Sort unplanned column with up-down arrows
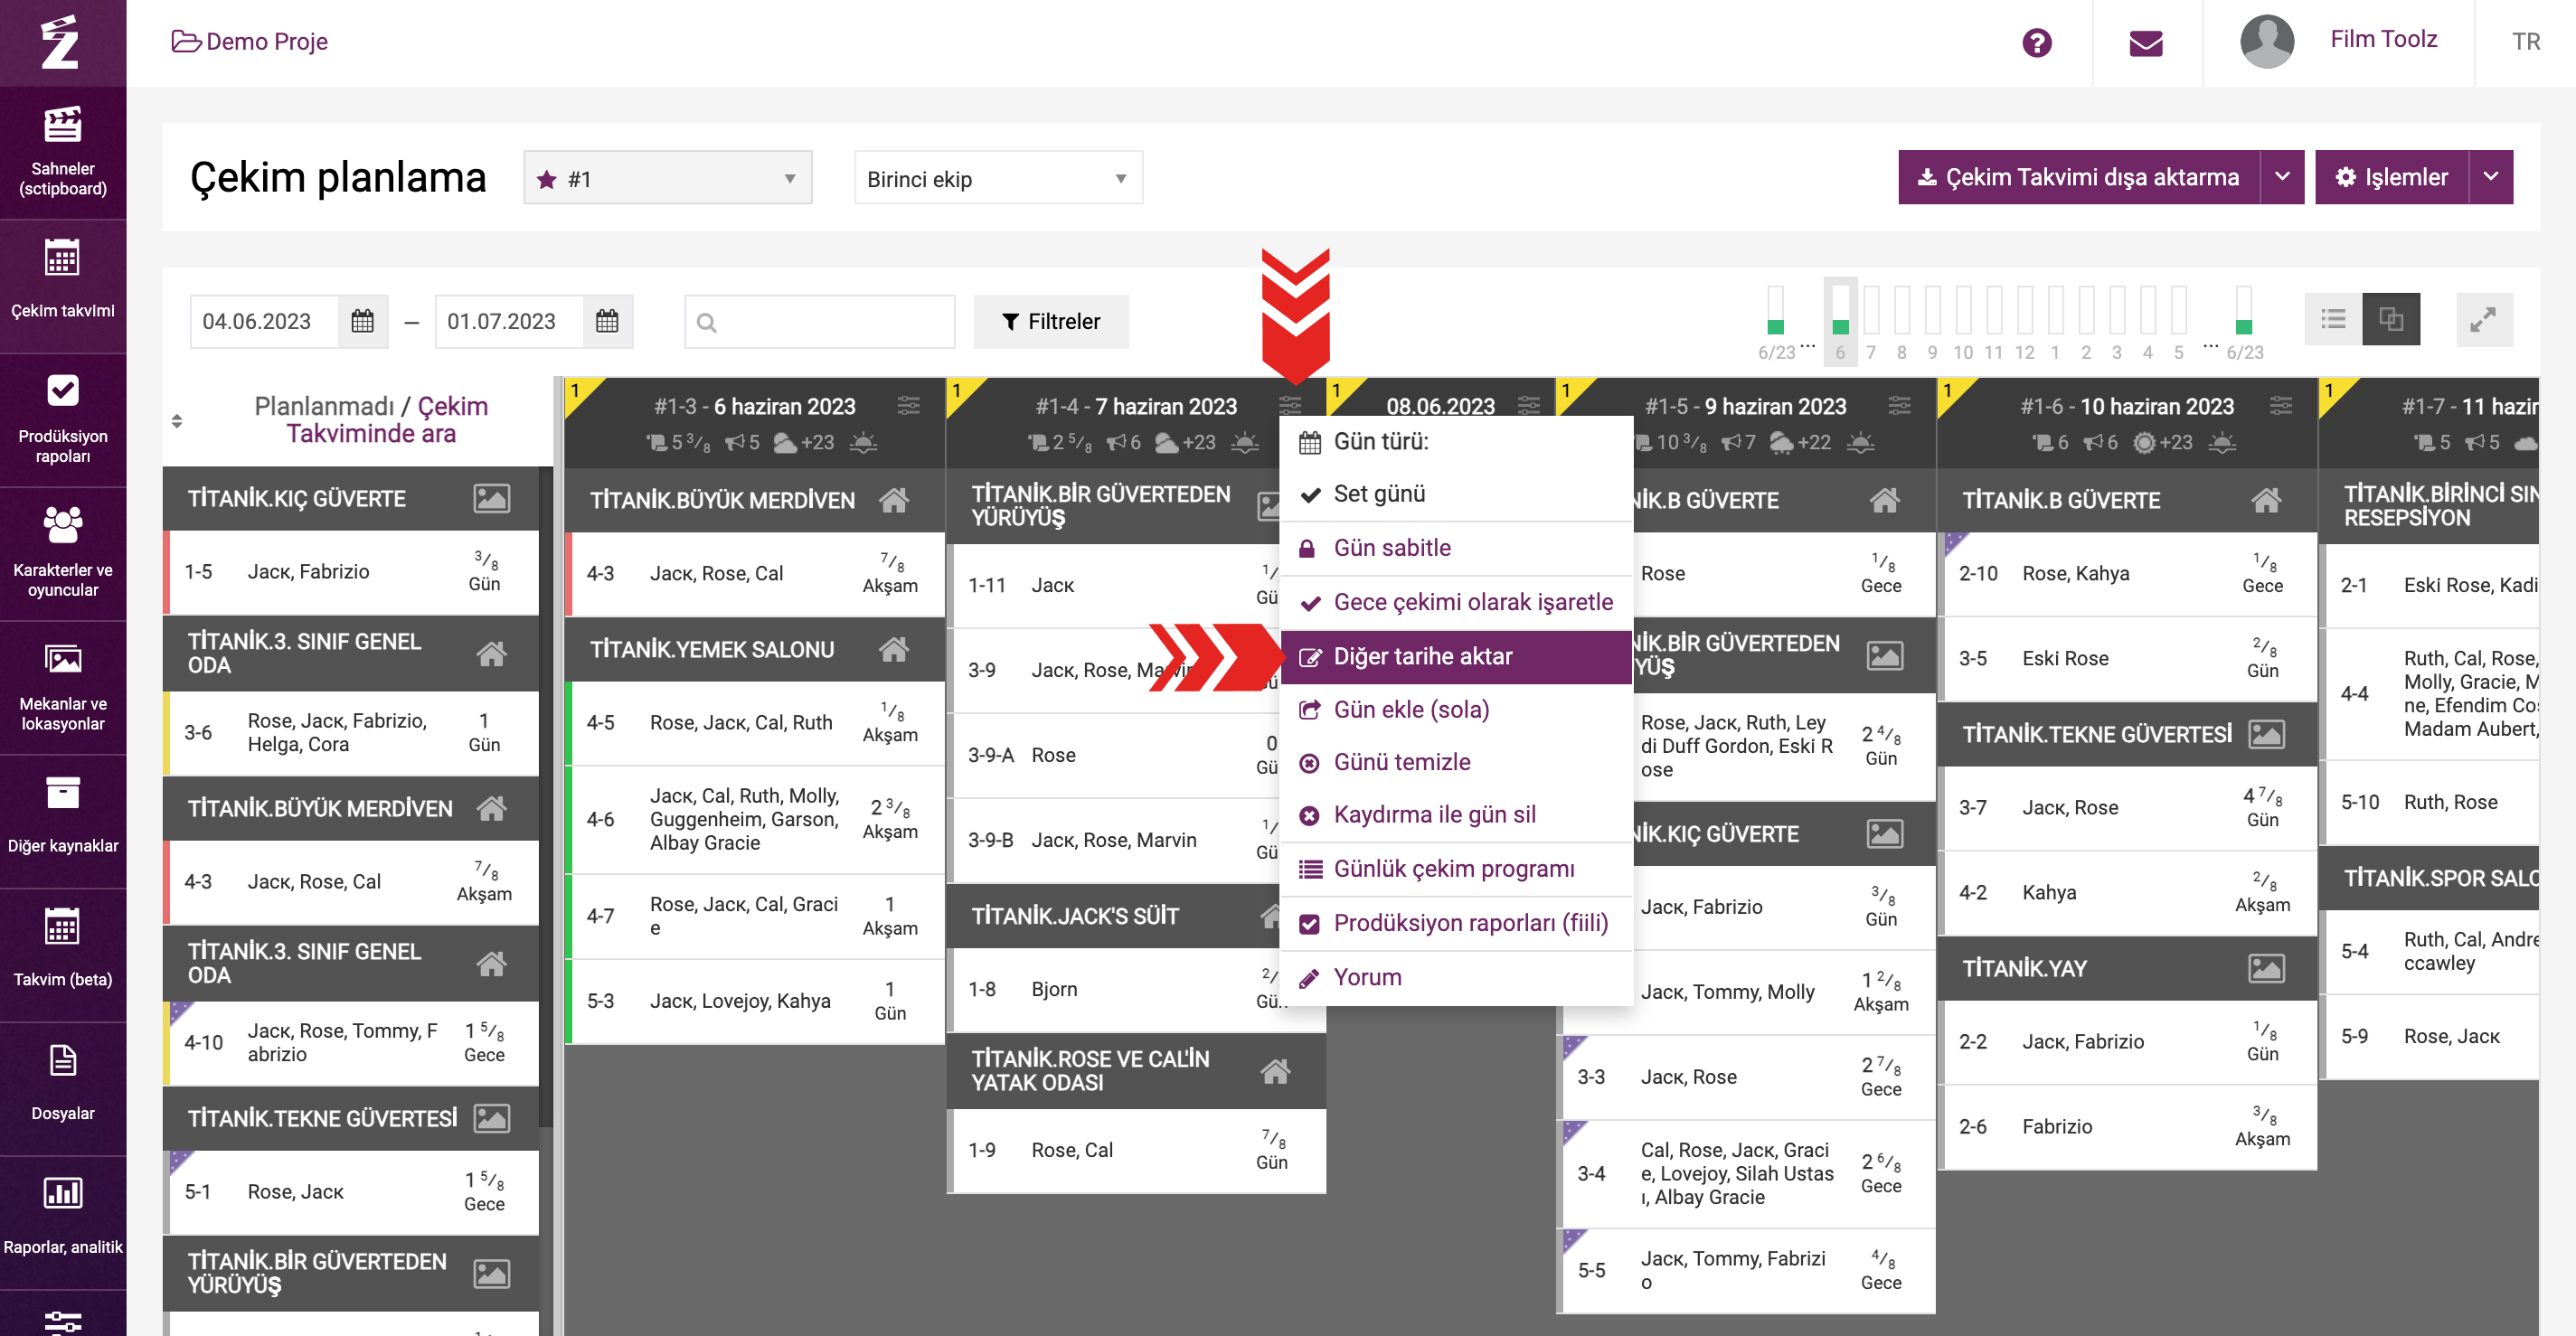 177,420
